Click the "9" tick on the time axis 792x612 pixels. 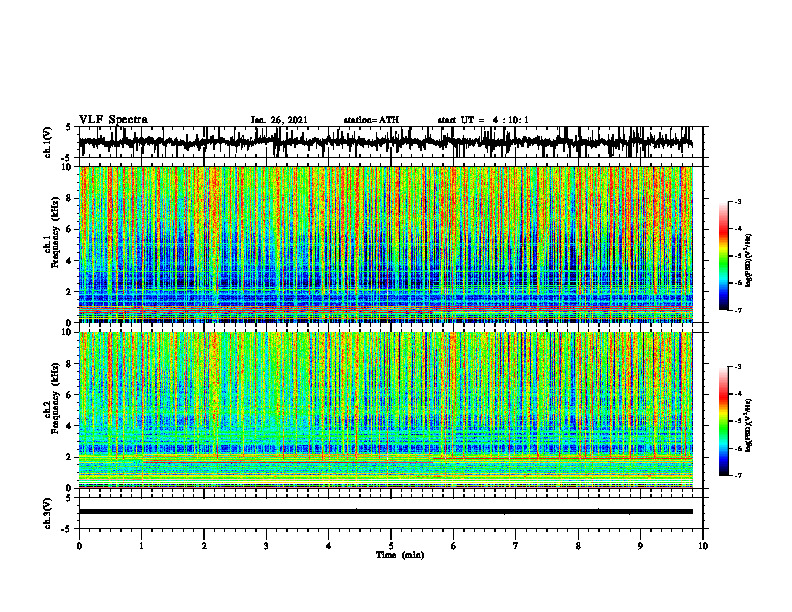point(640,546)
